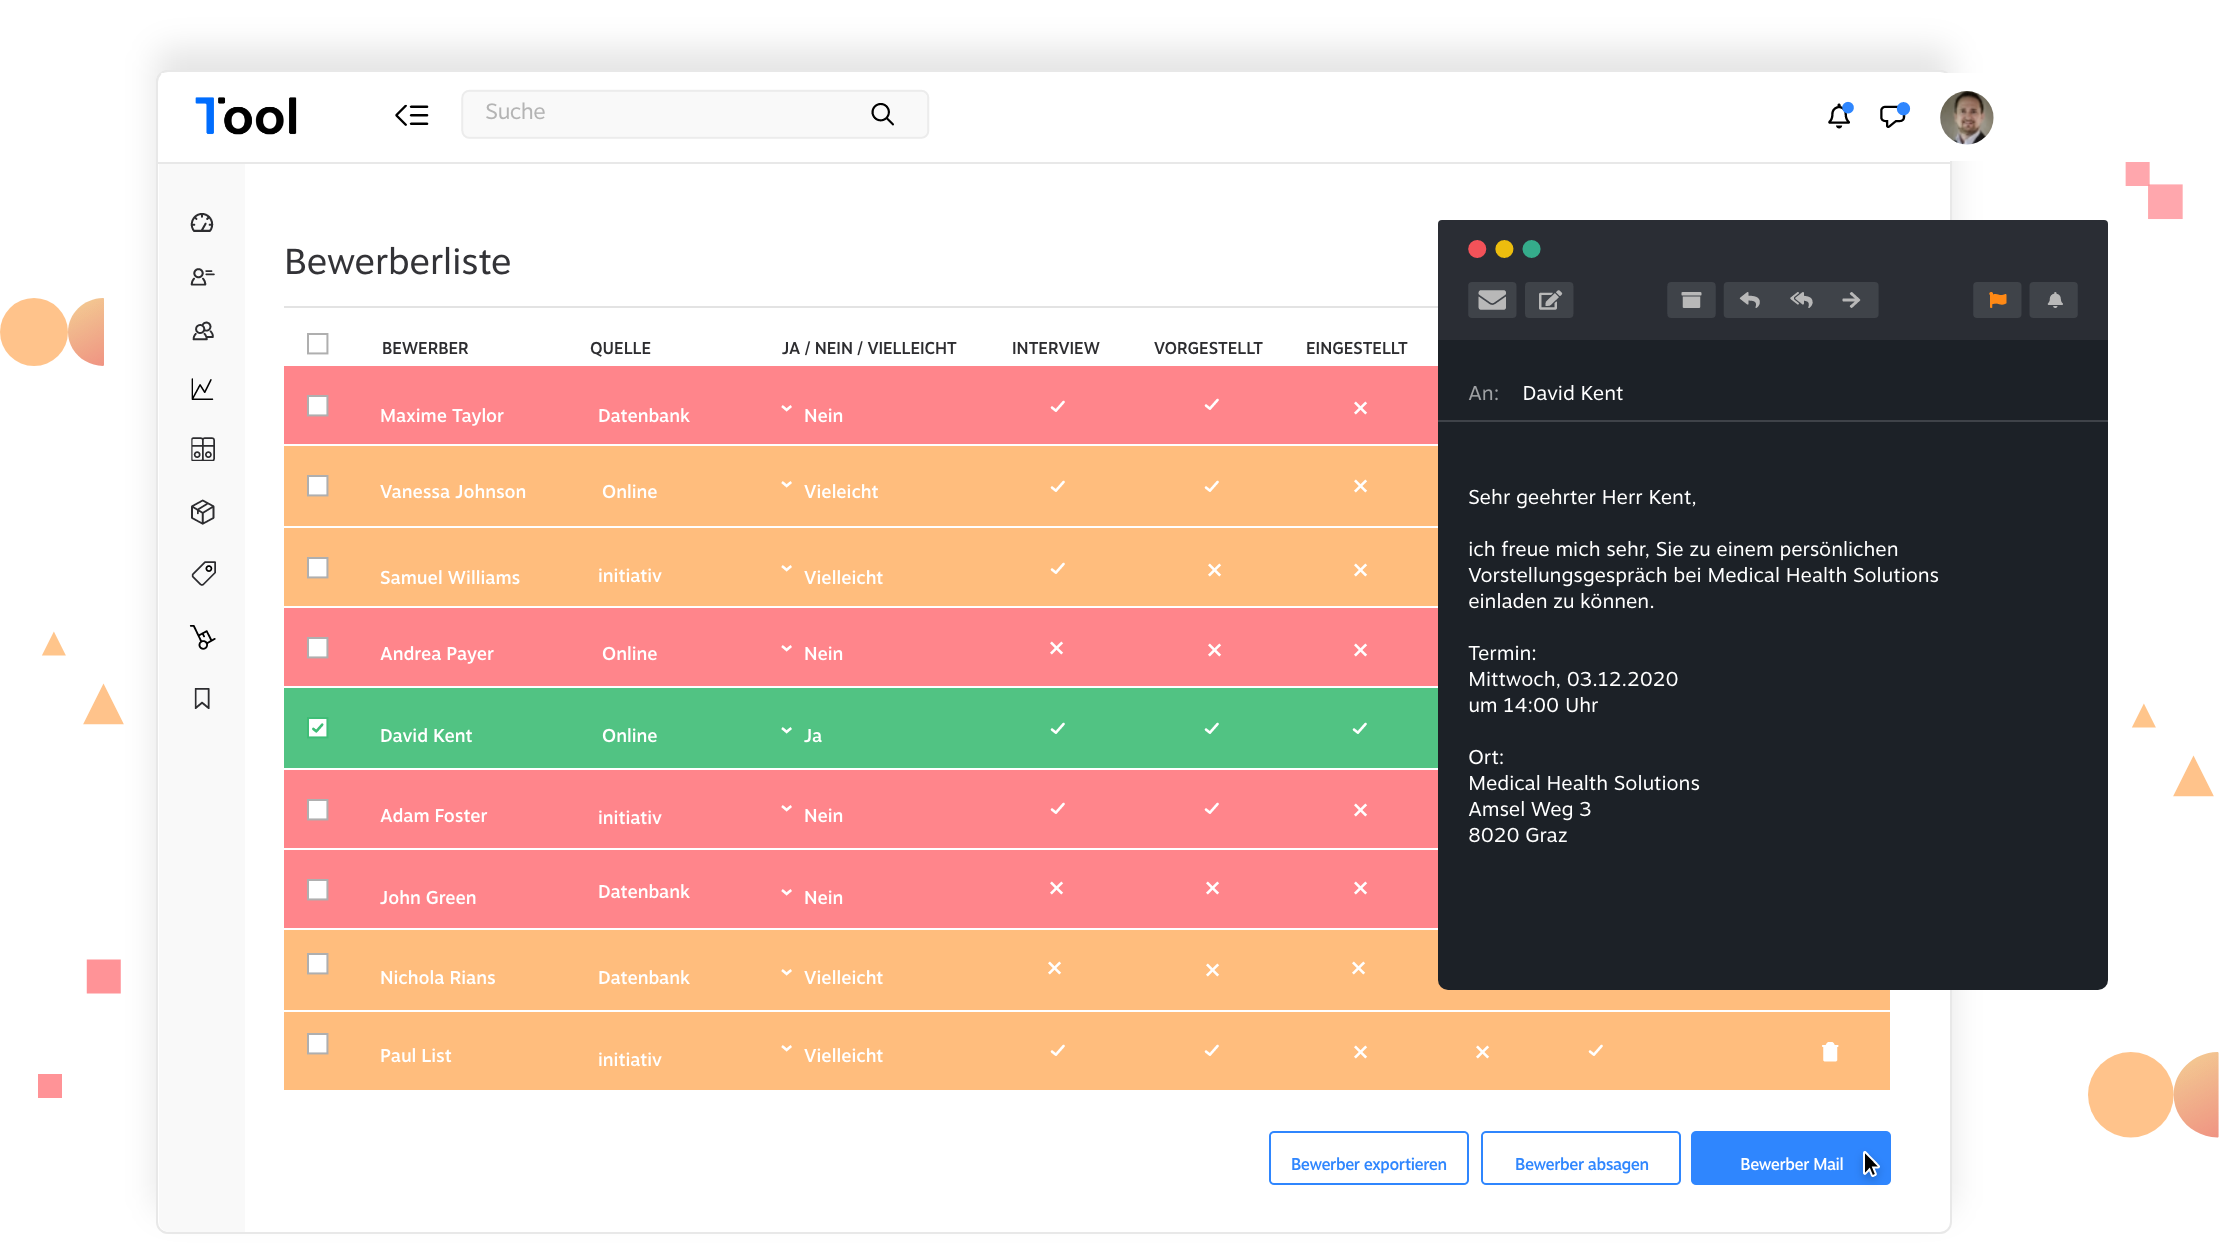Expand David Kent's Ja dropdown
The height and width of the screenshot is (1260, 2219).
[787, 730]
